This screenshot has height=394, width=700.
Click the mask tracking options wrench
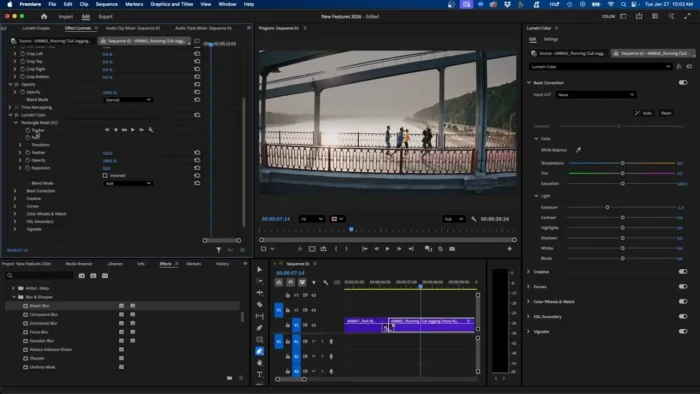click(x=150, y=130)
